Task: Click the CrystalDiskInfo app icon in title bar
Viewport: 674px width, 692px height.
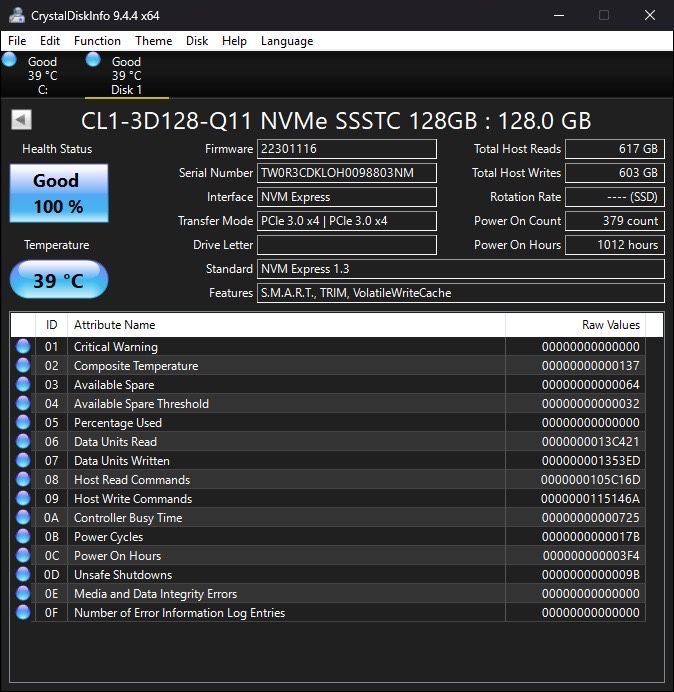Action: [17, 15]
